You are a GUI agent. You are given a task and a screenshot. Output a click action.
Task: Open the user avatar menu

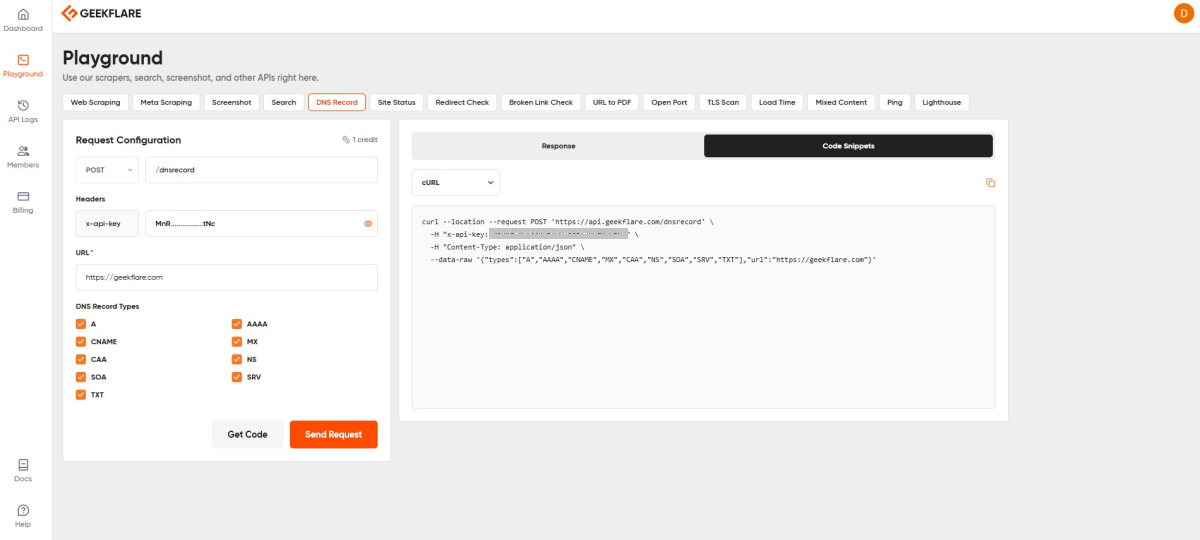coord(1183,13)
